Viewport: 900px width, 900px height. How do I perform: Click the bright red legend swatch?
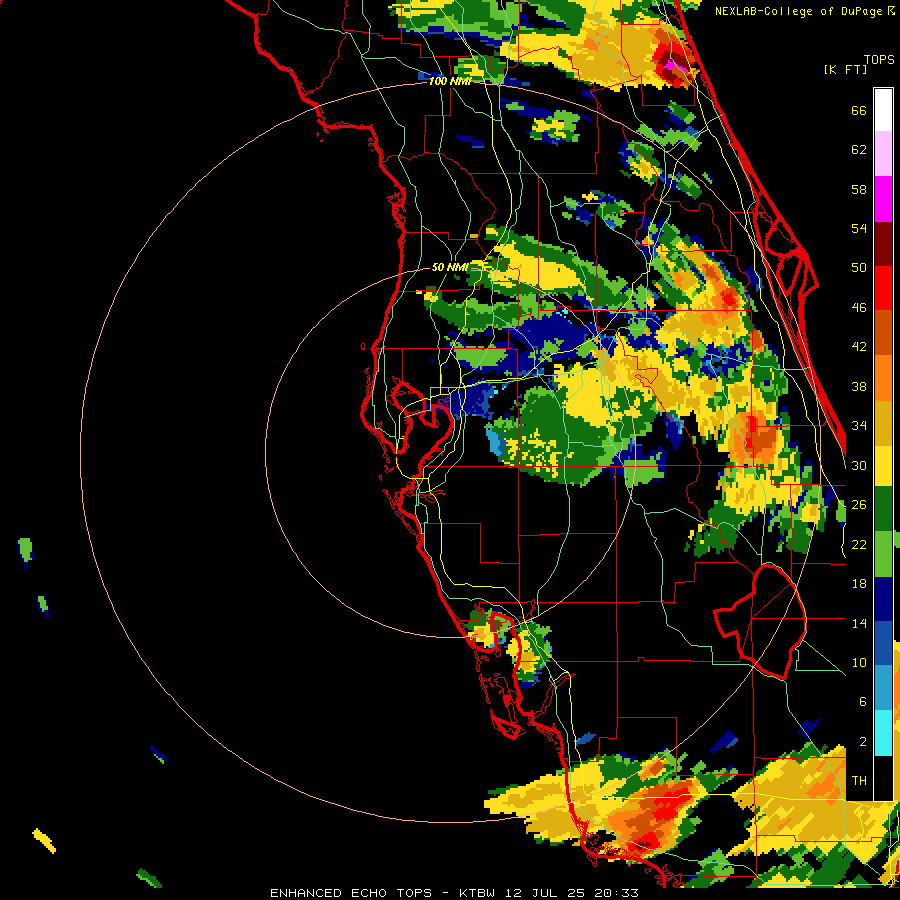point(883,289)
